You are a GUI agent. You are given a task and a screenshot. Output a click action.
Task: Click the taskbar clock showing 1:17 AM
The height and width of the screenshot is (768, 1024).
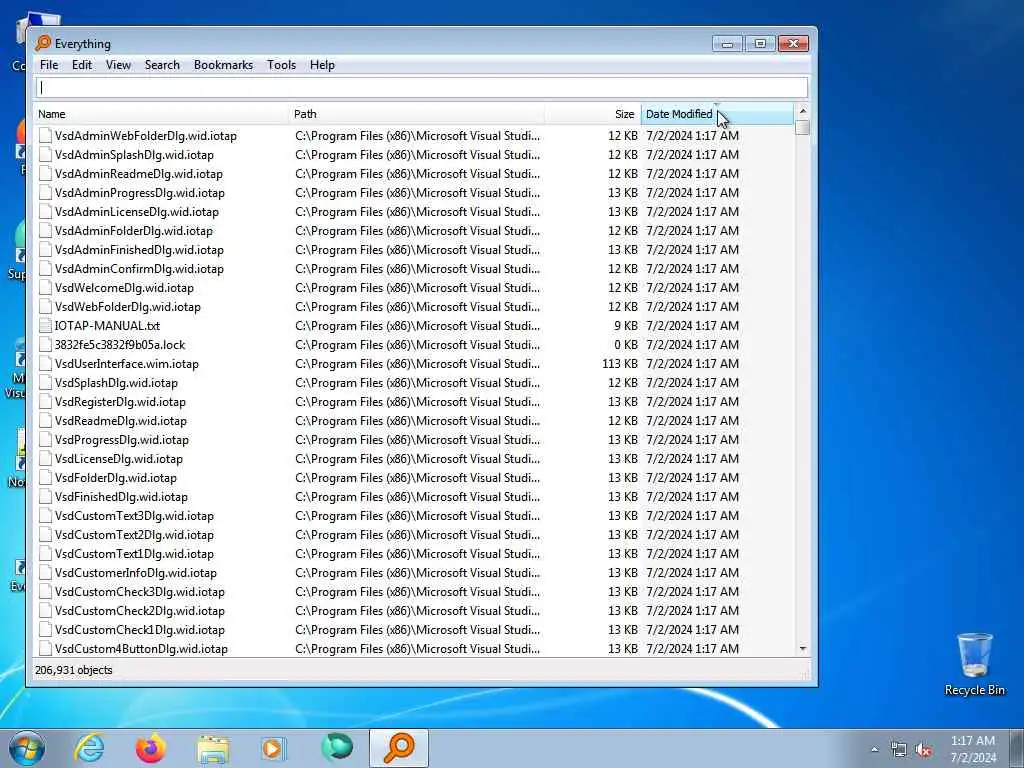tap(973, 749)
